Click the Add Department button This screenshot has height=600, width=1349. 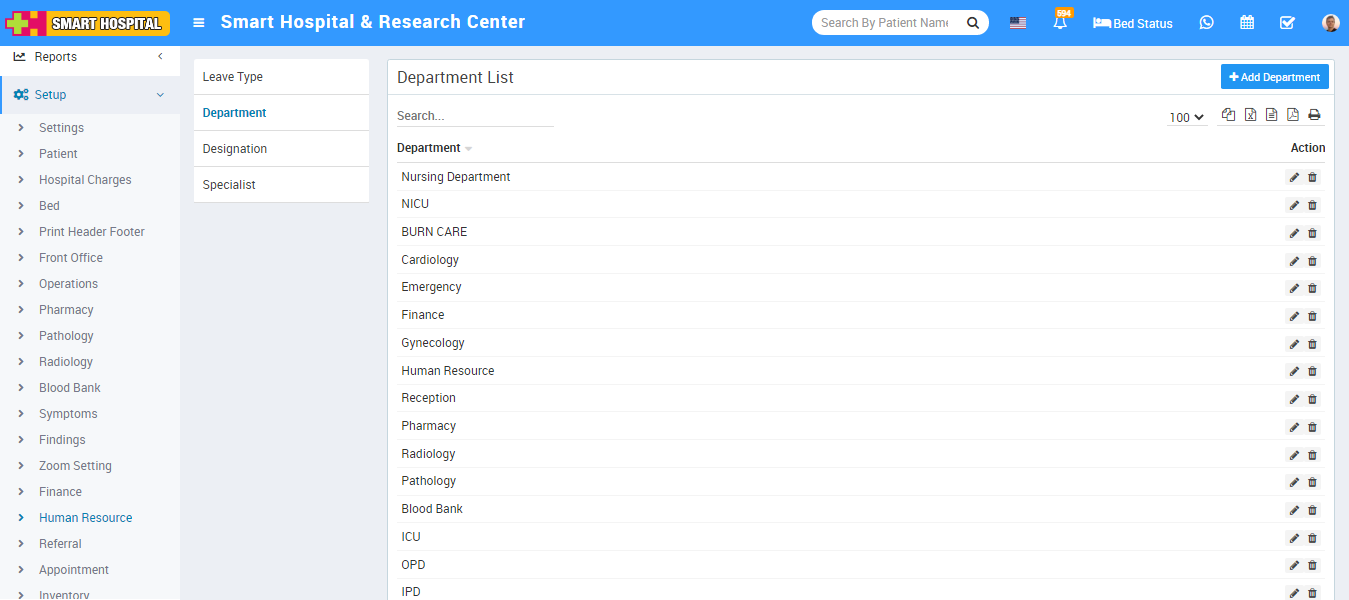pos(1274,77)
